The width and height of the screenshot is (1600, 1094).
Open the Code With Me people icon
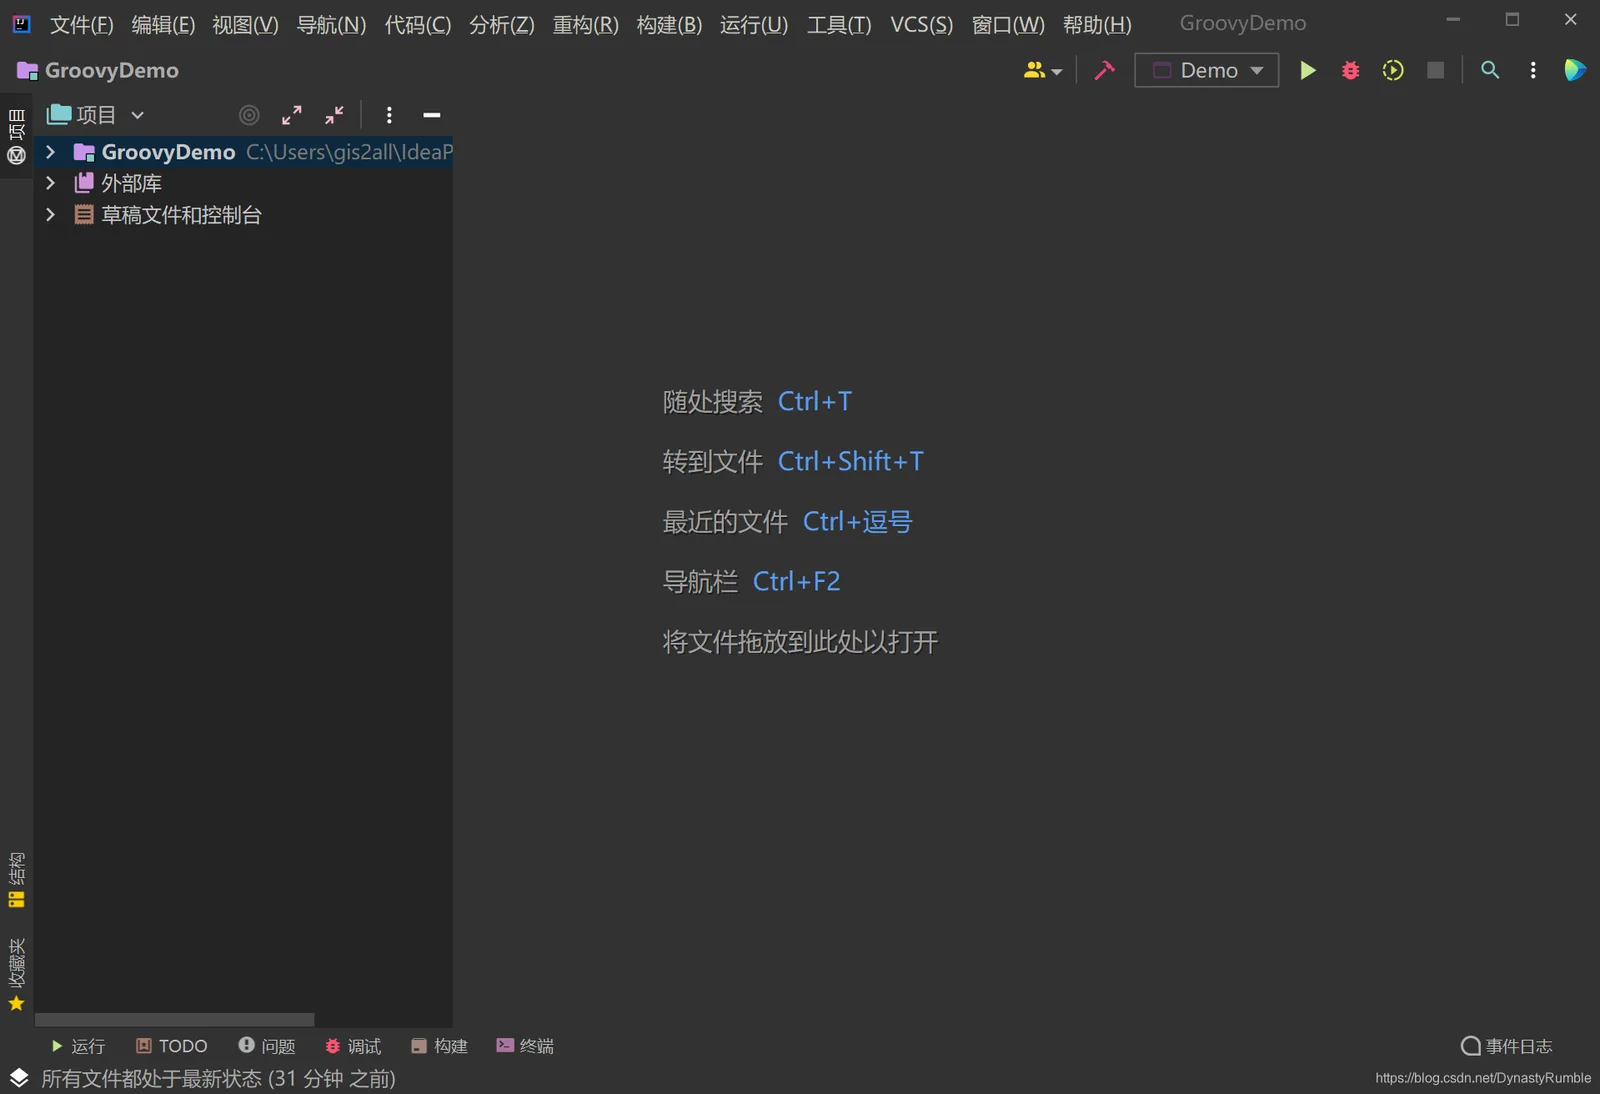[1042, 70]
